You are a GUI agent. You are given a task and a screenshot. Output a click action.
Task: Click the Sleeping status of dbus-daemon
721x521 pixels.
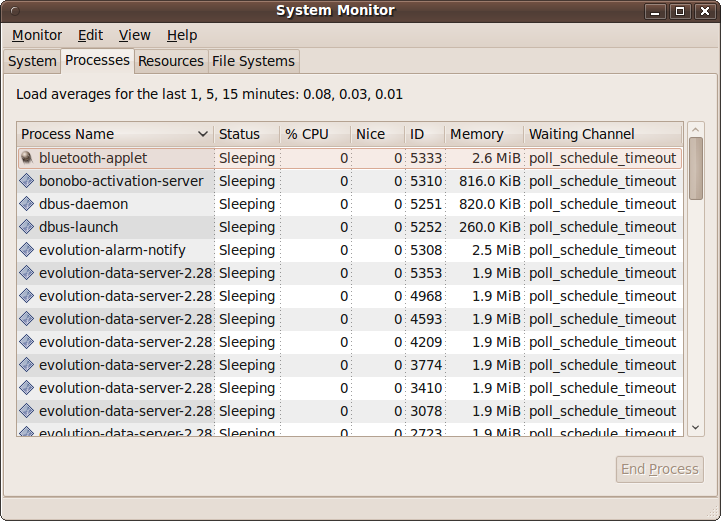click(x=247, y=204)
